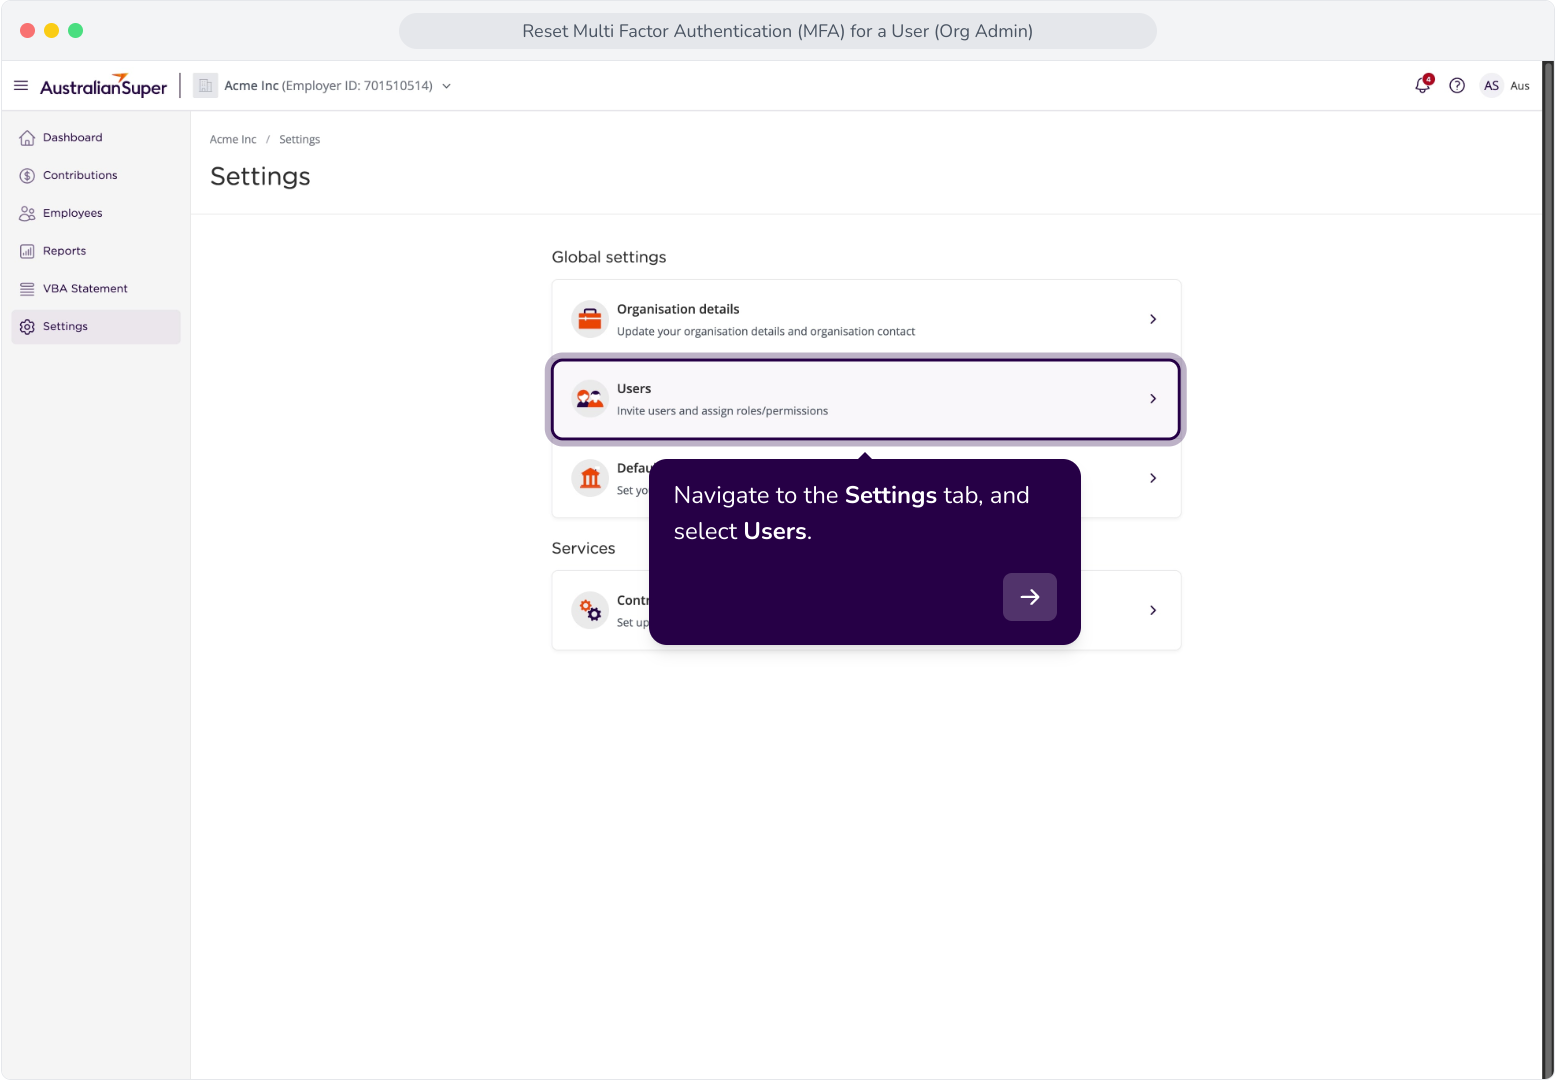Click the next arrow button in tooltip
The width and height of the screenshot is (1556, 1080).
pos(1030,597)
